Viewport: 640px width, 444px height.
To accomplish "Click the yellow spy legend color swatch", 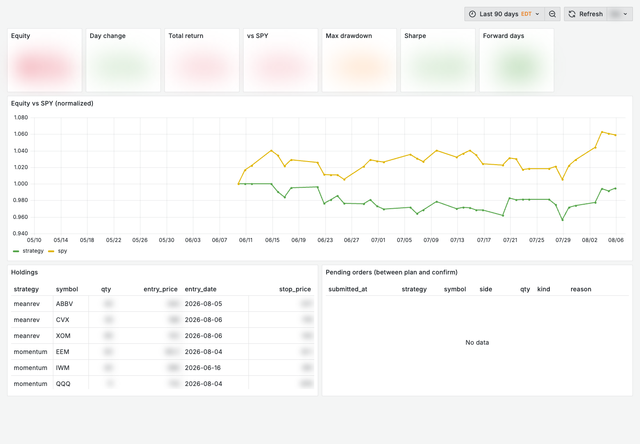I will (51, 251).
